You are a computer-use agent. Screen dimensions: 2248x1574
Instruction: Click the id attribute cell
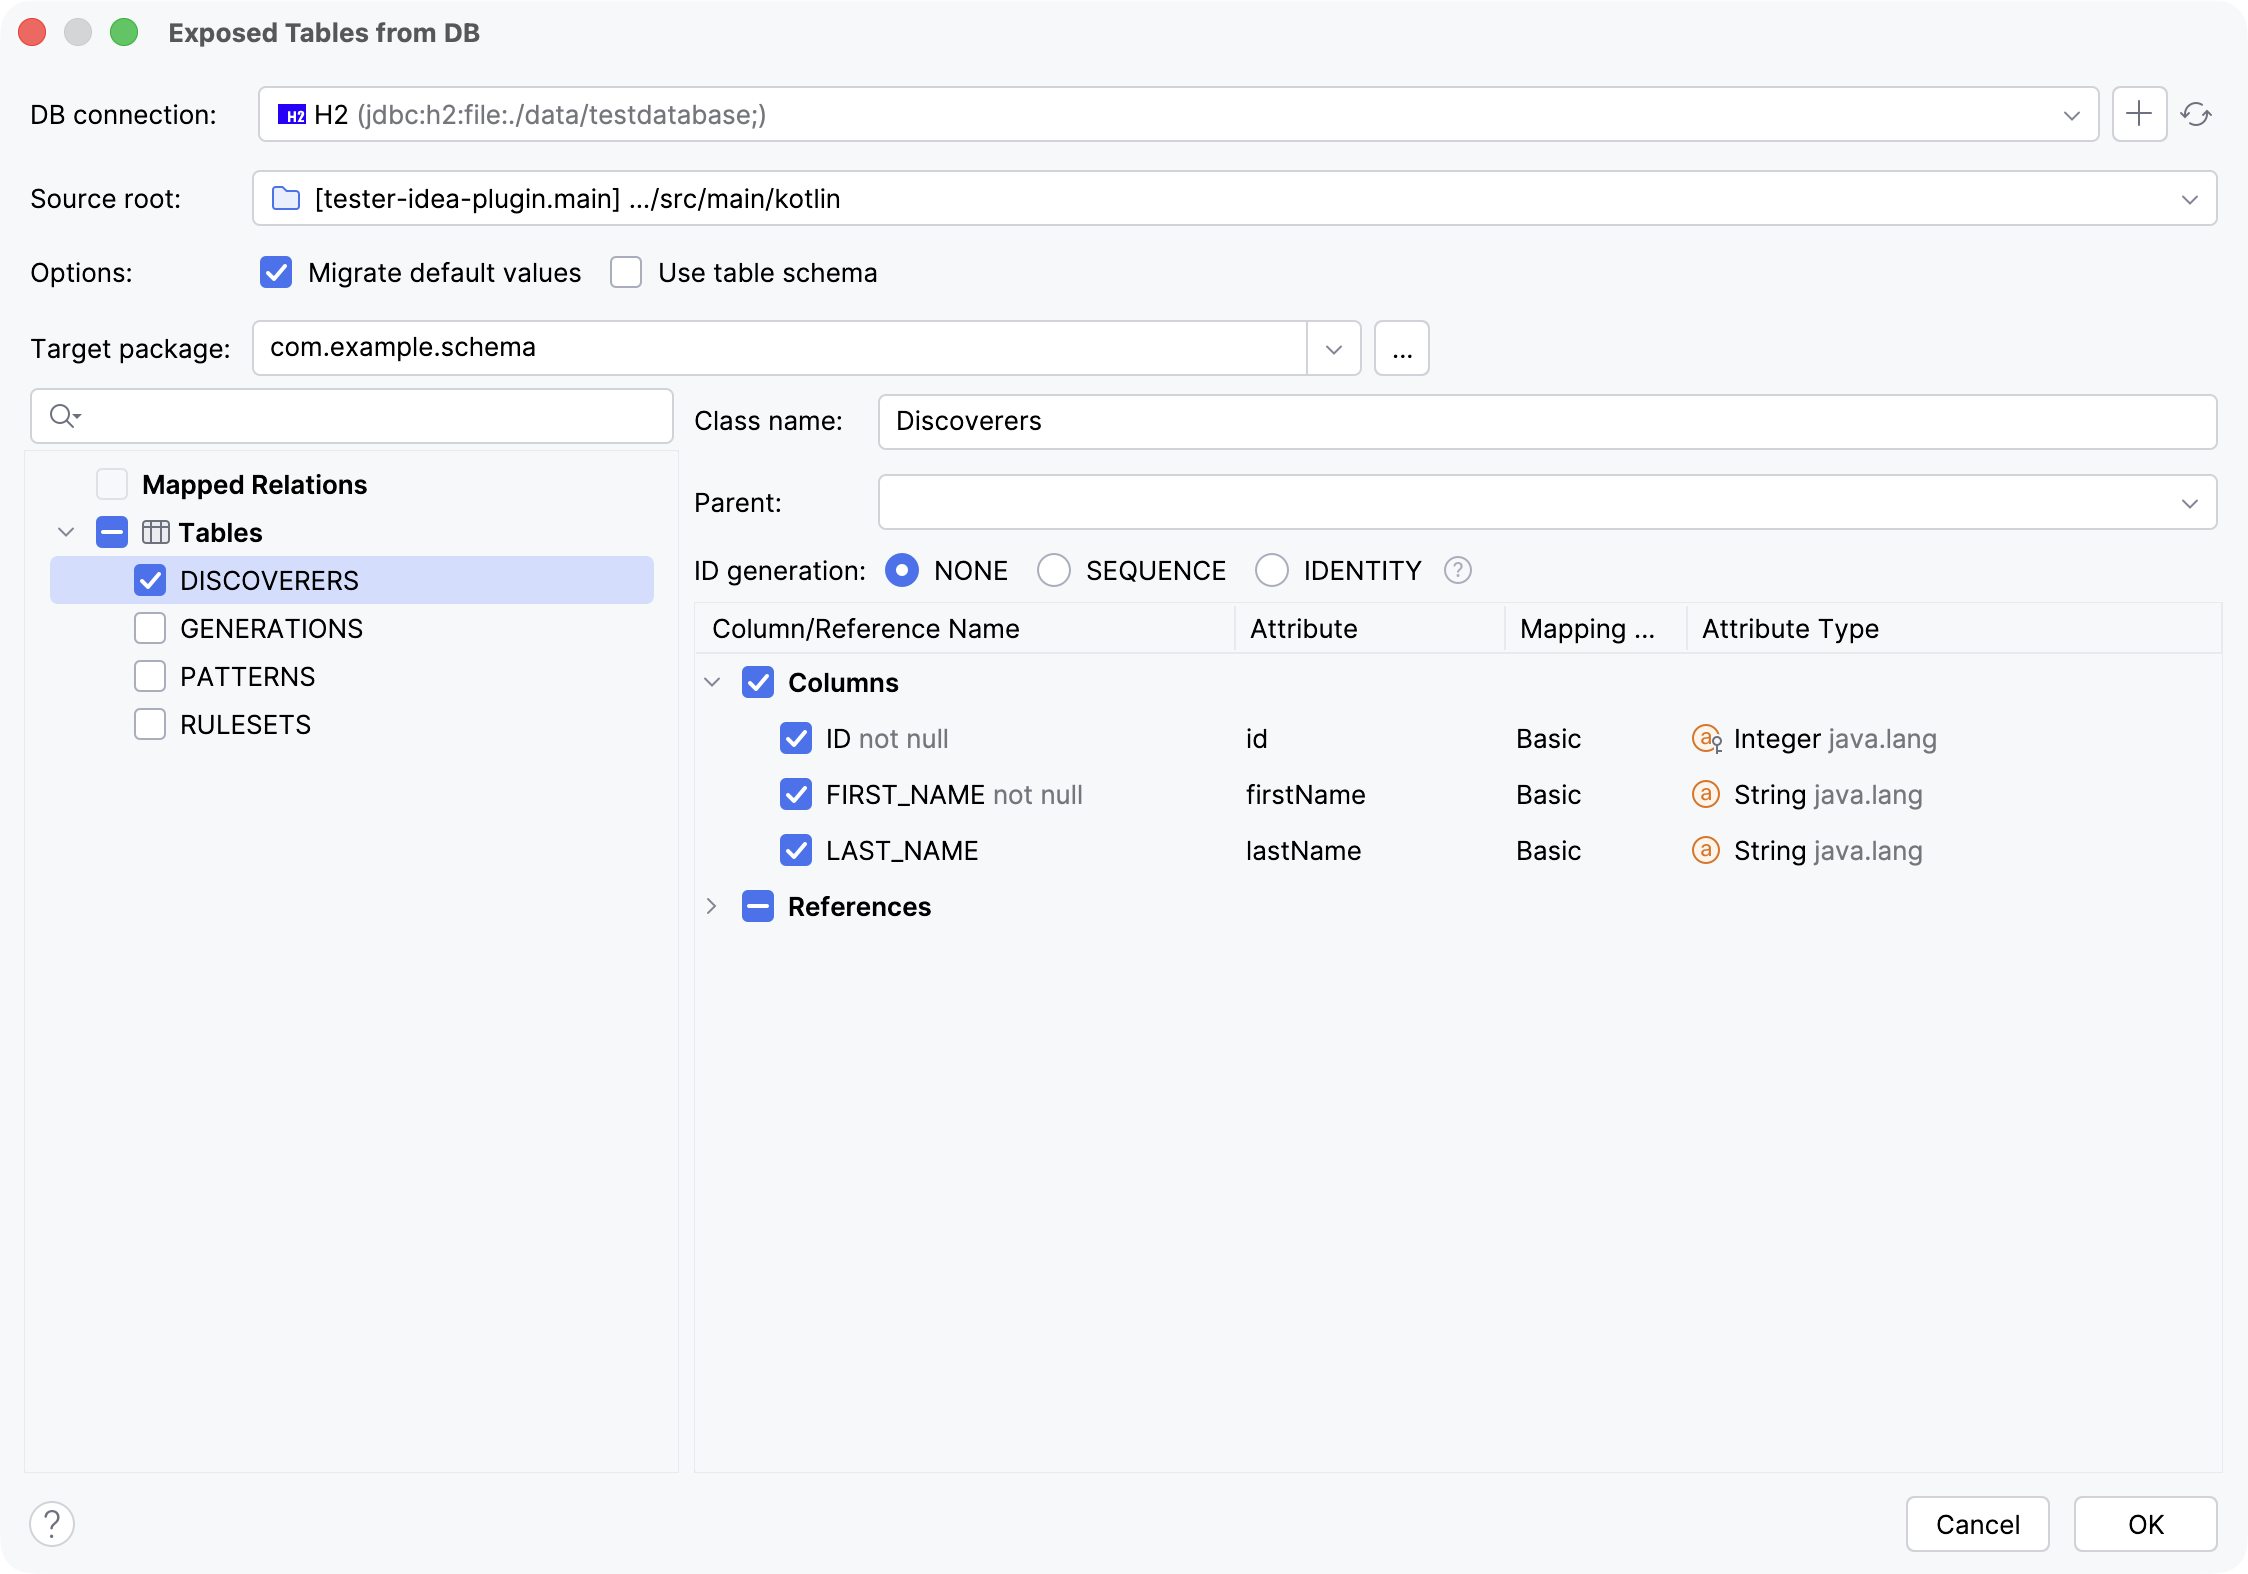(x=1257, y=738)
